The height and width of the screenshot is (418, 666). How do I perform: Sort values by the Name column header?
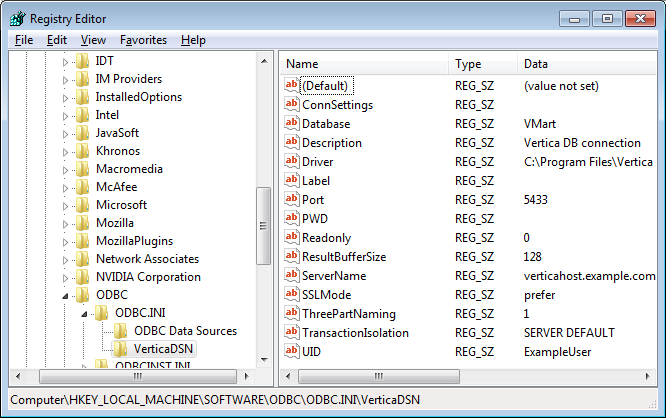(364, 64)
